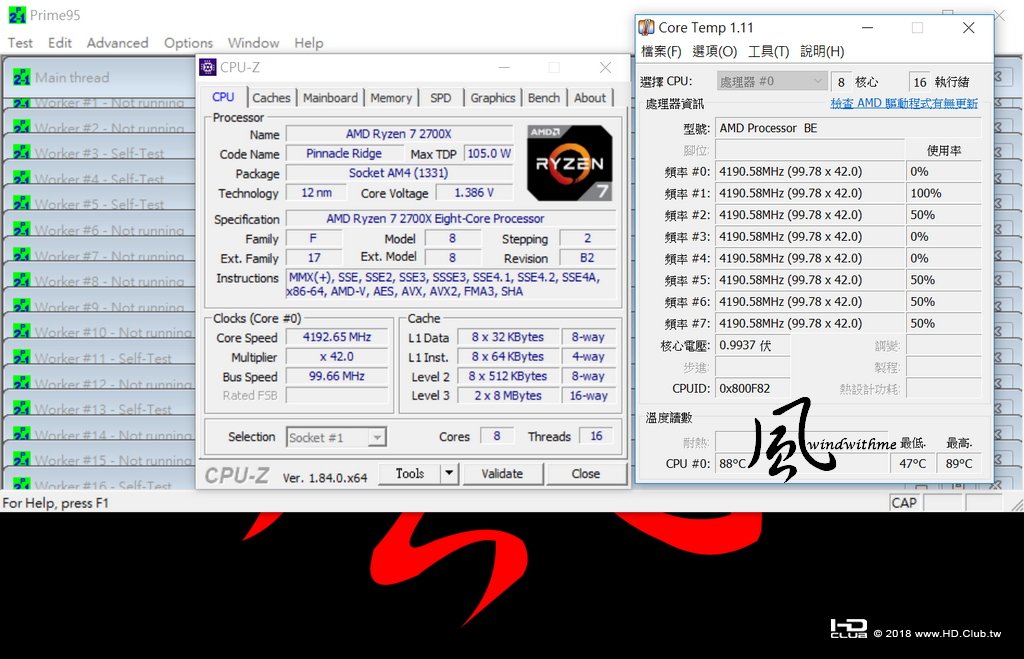Click the Ryzen 7 logo in CPU-Z
Viewport: 1024px width, 659px height.
pos(569,163)
